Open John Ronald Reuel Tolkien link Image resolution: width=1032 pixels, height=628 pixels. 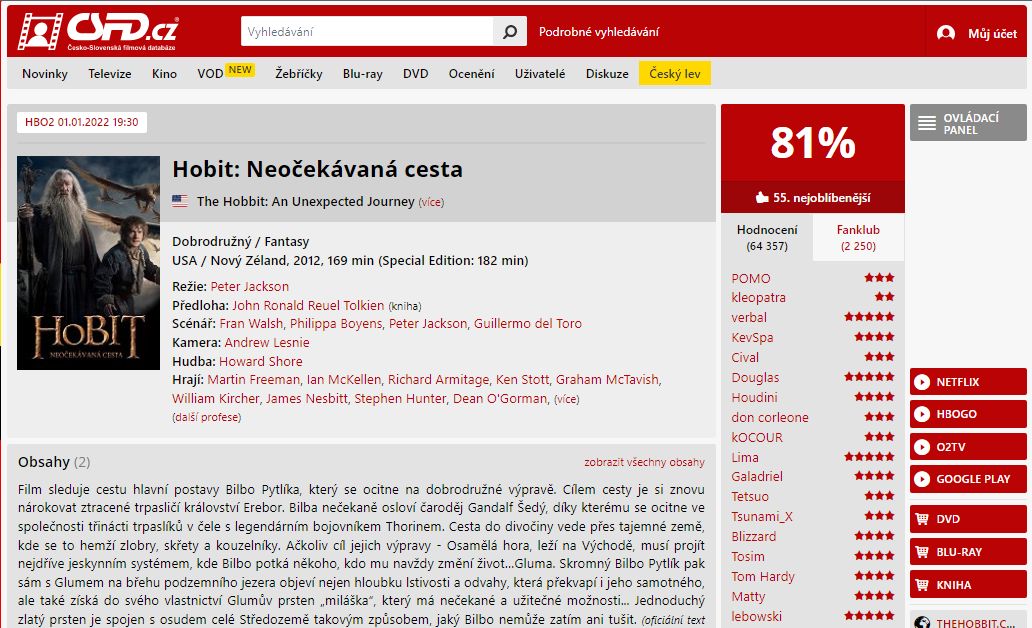[x=308, y=305]
